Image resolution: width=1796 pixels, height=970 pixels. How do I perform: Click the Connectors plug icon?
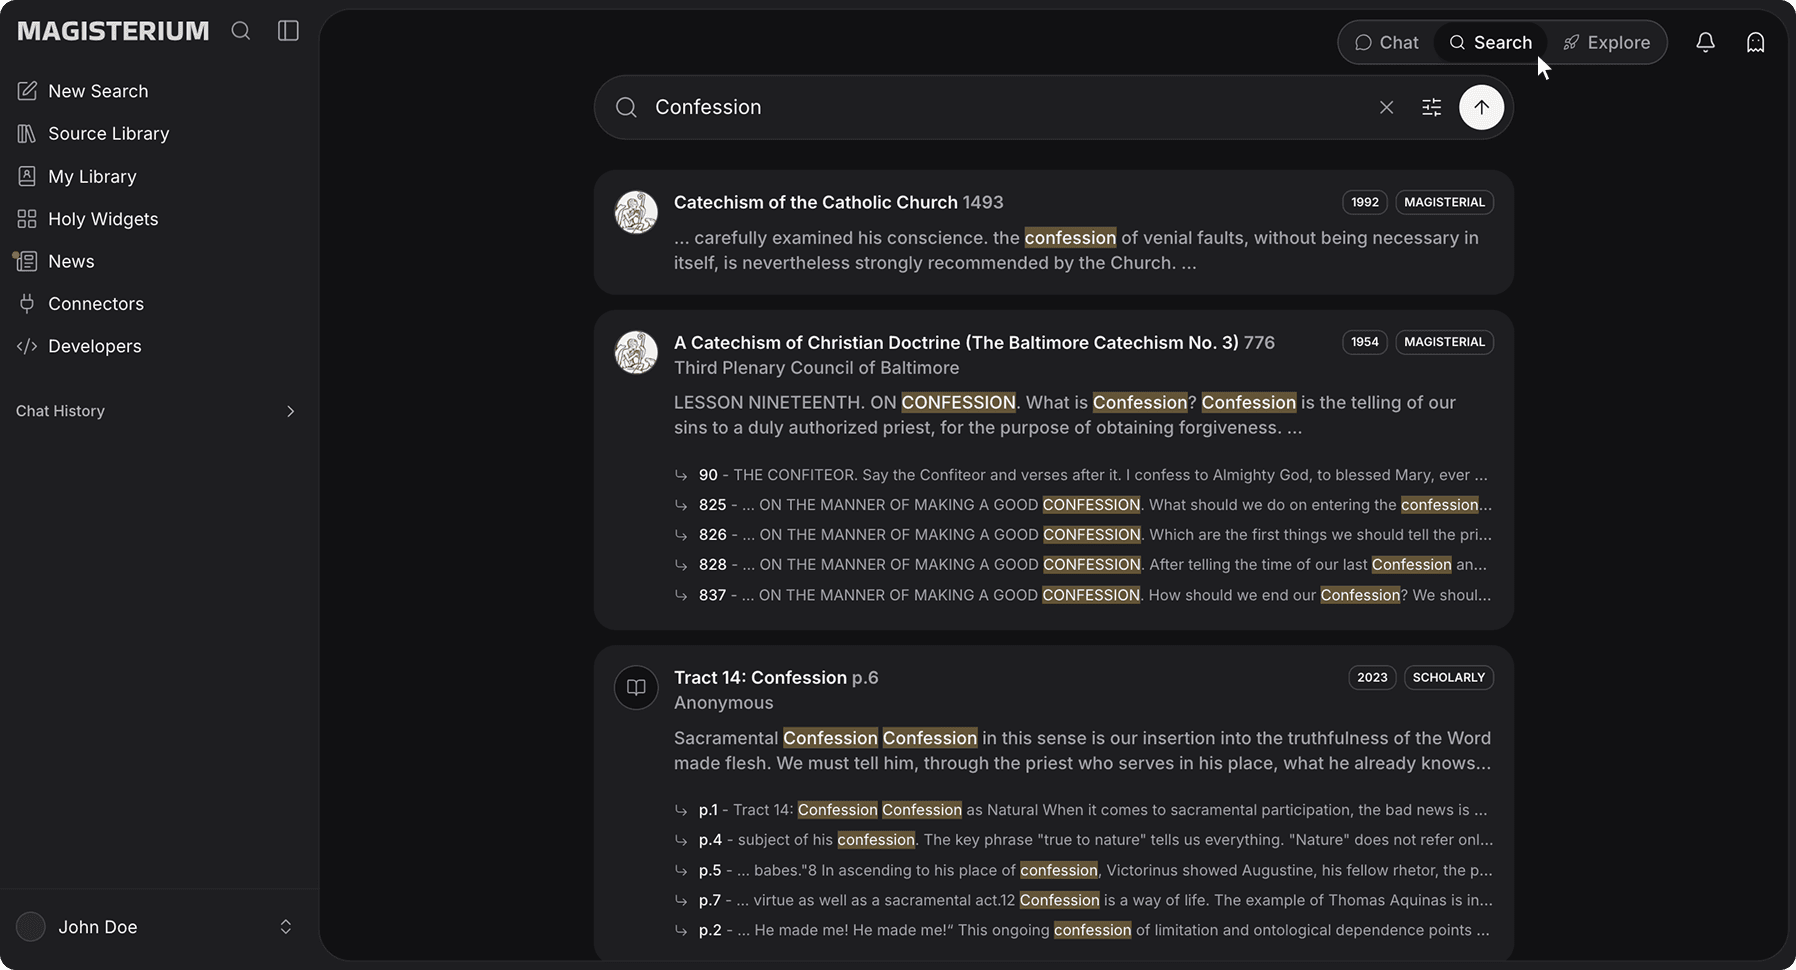pyautogui.click(x=27, y=304)
